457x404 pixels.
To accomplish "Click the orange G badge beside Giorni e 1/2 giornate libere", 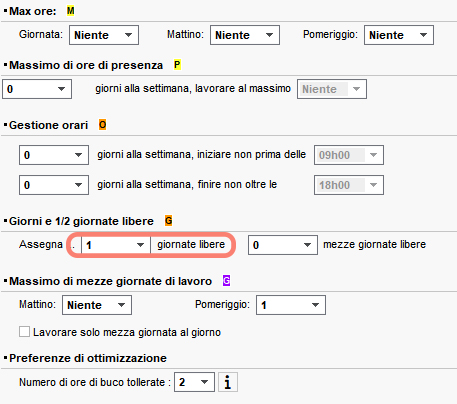I will 169,221.
